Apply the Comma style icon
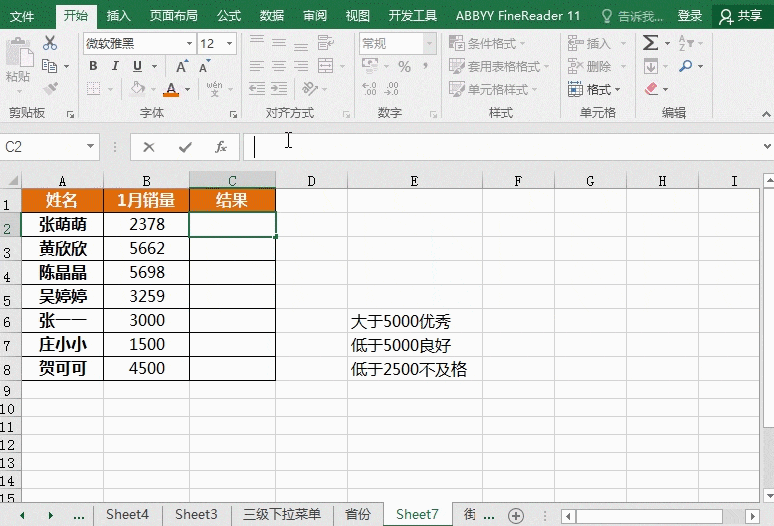This screenshot has width=774, height=526. pos(425,66)
